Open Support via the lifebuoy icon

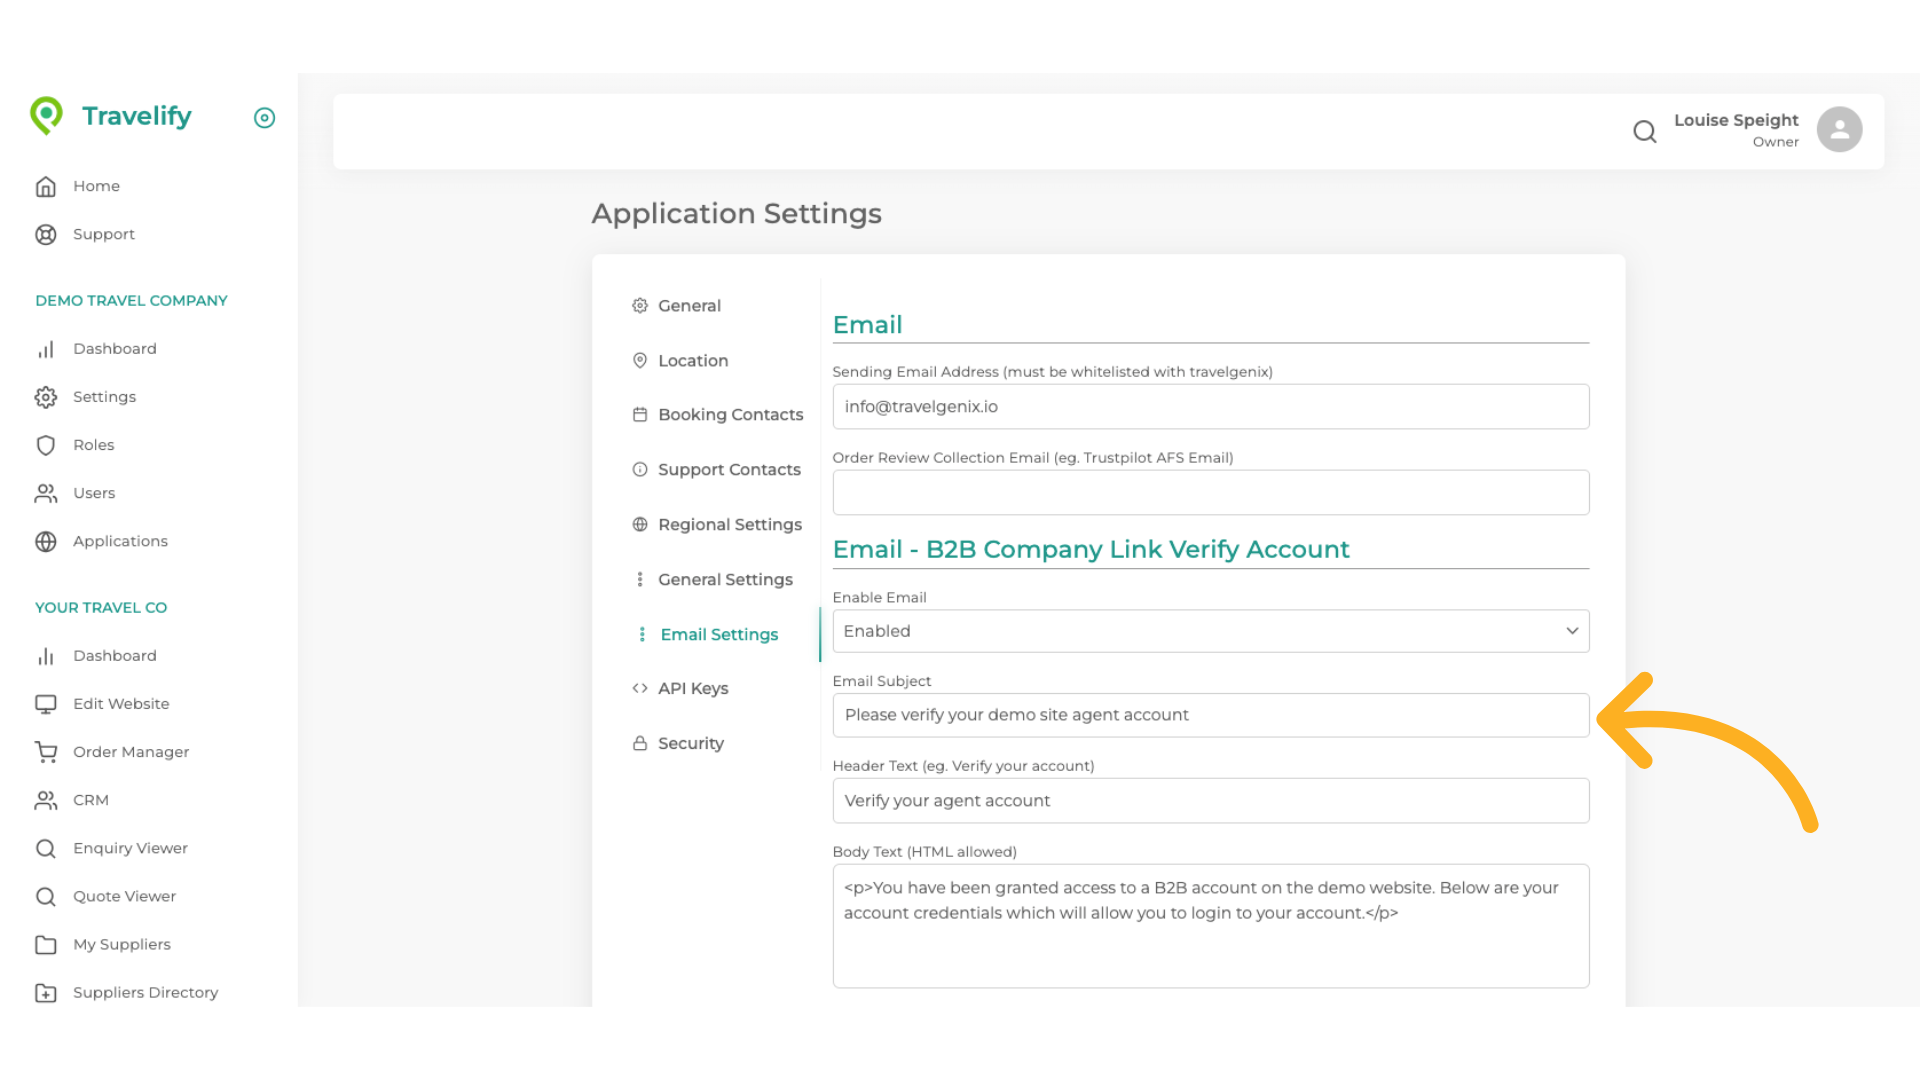[46, 234]
